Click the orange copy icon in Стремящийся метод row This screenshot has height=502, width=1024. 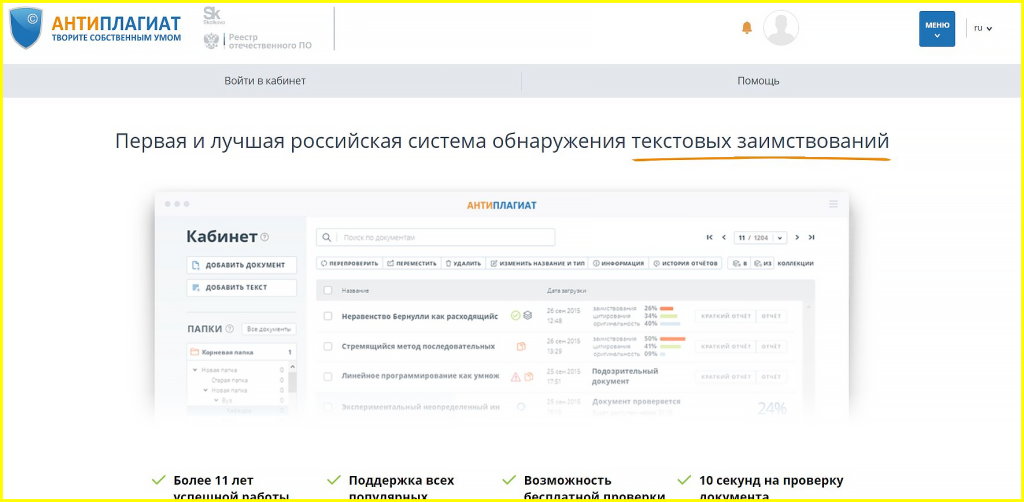521,347
